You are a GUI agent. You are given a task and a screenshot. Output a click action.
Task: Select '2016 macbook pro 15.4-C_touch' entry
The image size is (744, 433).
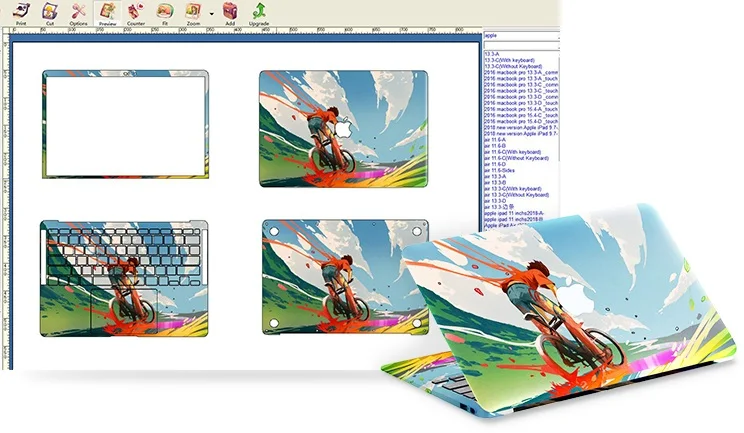click(521, 115)
